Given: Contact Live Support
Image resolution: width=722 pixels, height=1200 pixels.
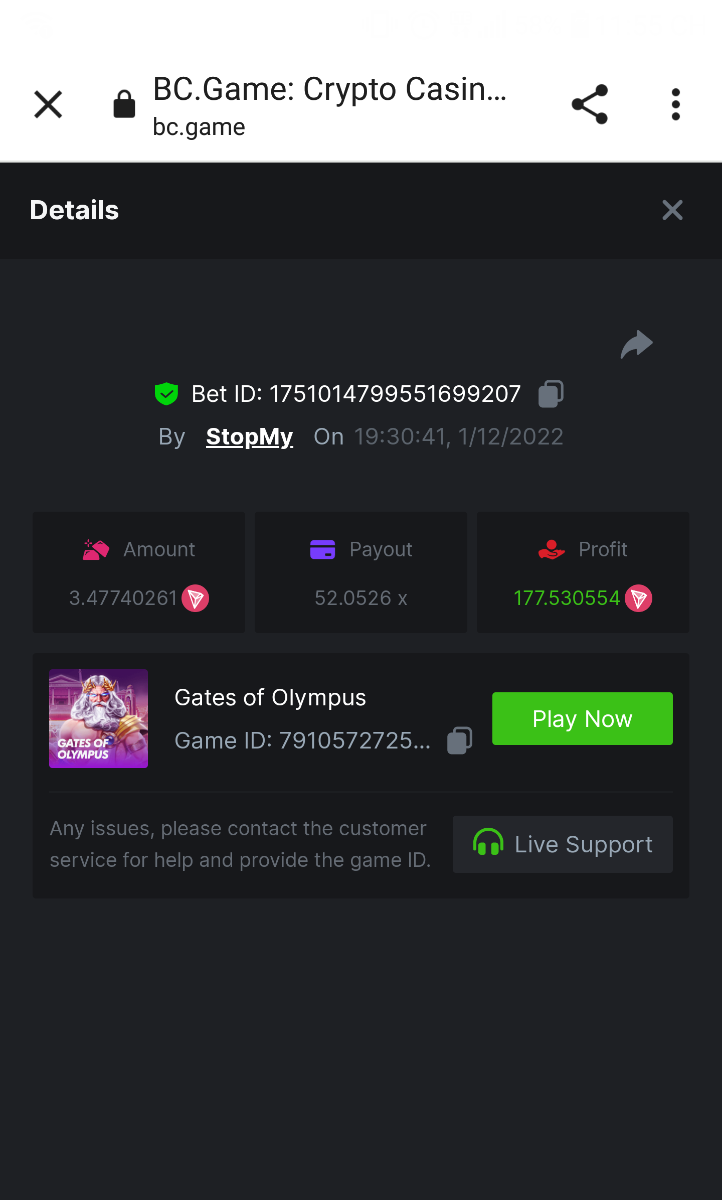Looking at the screenshot, I should [563, 844].
